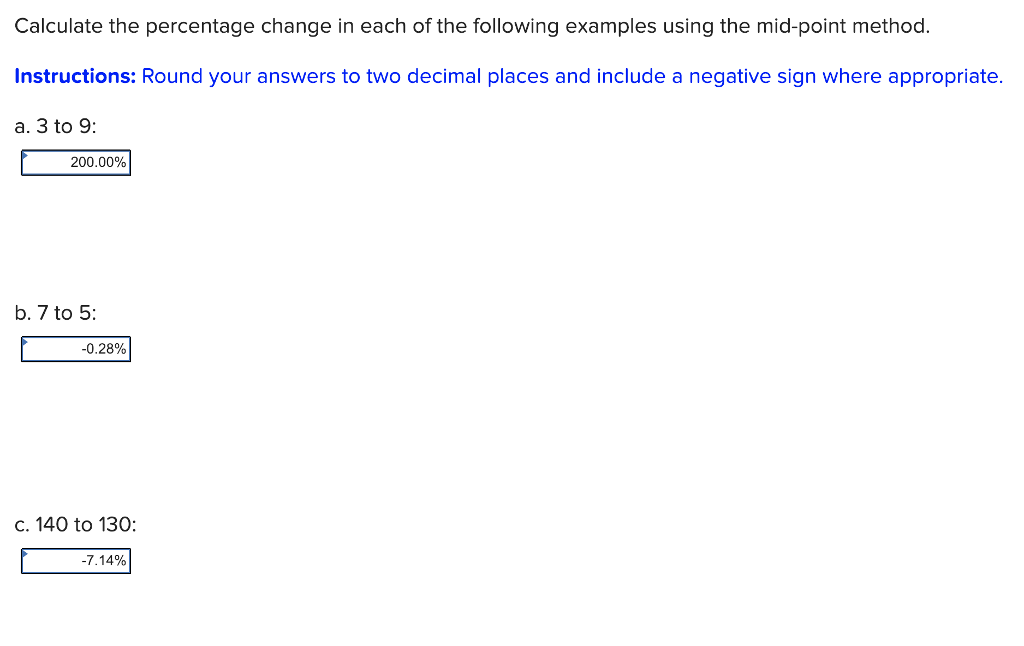Click the -0.28% value inside the second box
Screen dimensions: 1024x646
pos(103,349)
